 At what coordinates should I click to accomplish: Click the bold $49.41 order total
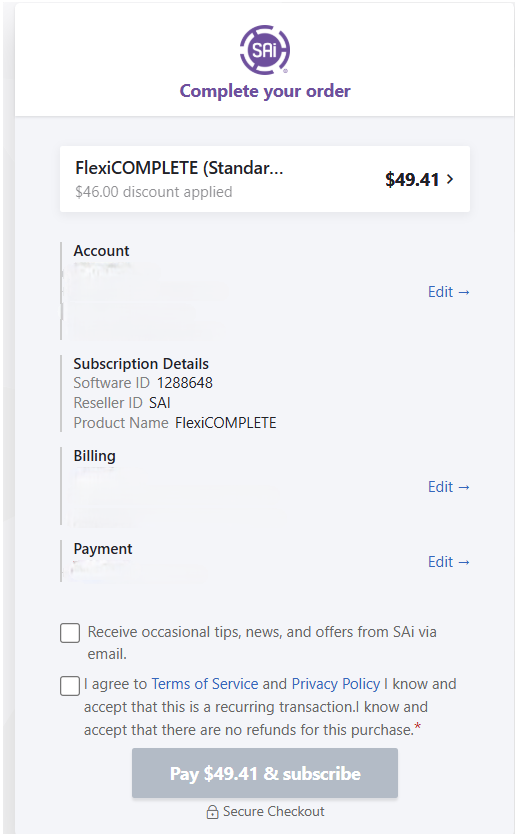coord(412,179)
